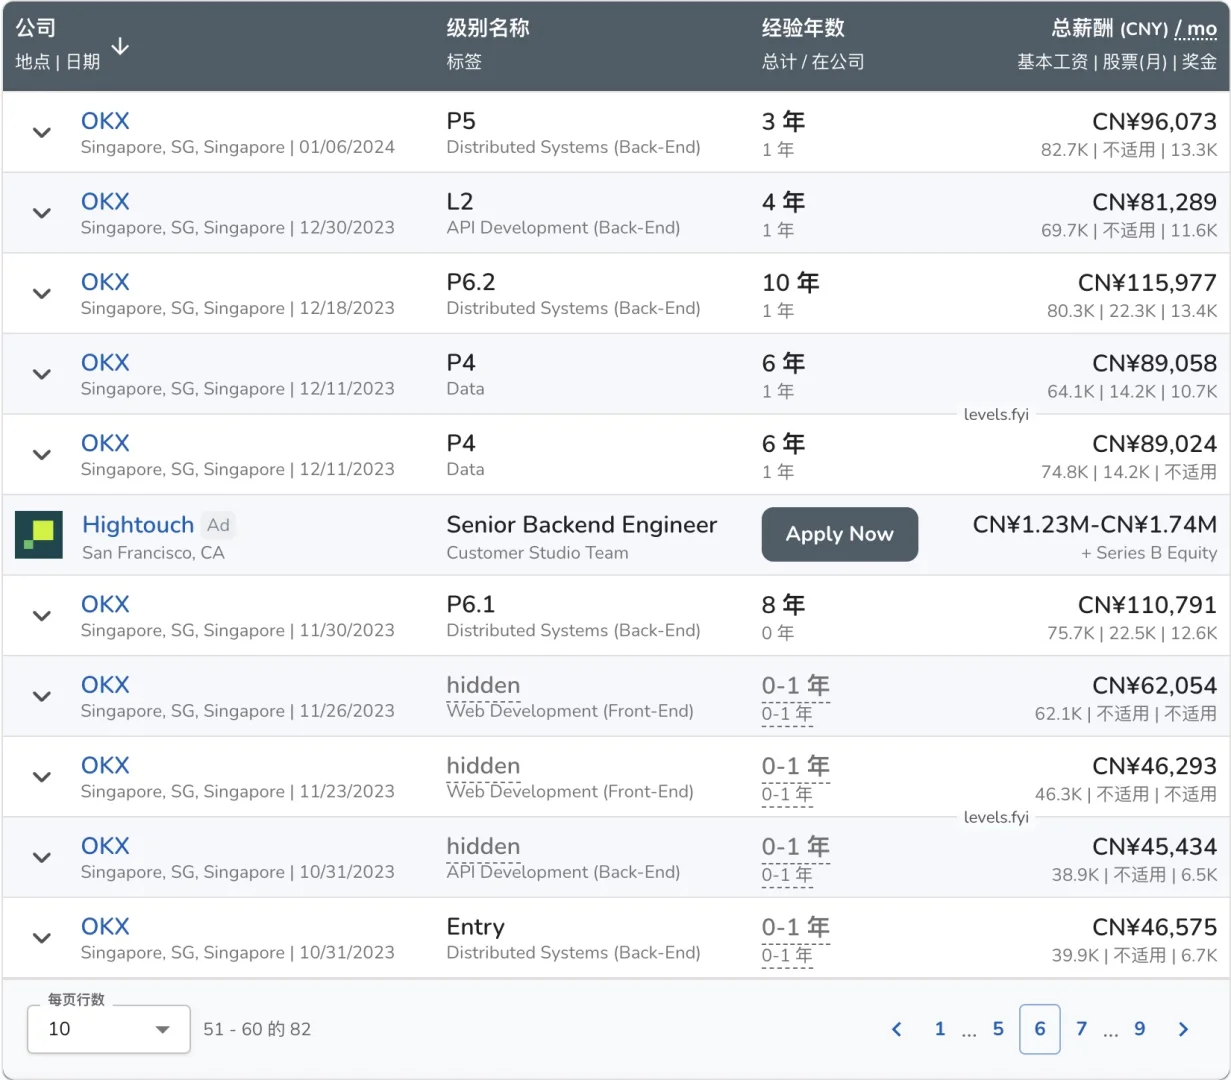Click the Apply Now button

pyautogui.click(x=840, y=534)
